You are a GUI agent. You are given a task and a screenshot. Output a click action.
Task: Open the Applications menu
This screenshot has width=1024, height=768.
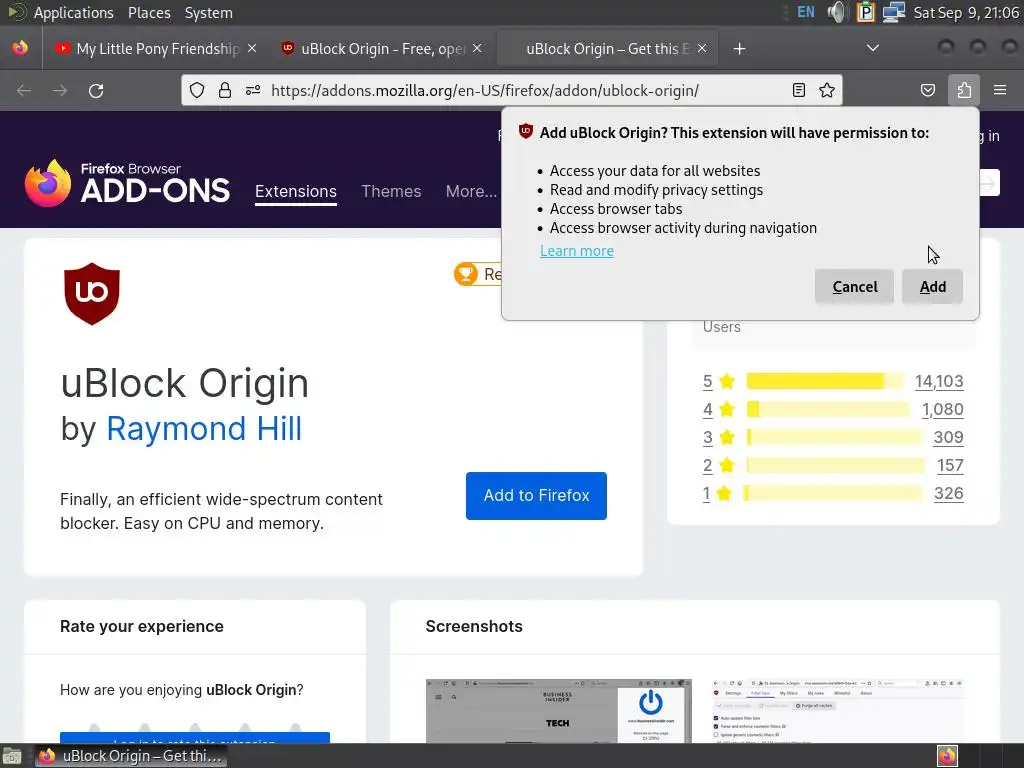(73, 12)
